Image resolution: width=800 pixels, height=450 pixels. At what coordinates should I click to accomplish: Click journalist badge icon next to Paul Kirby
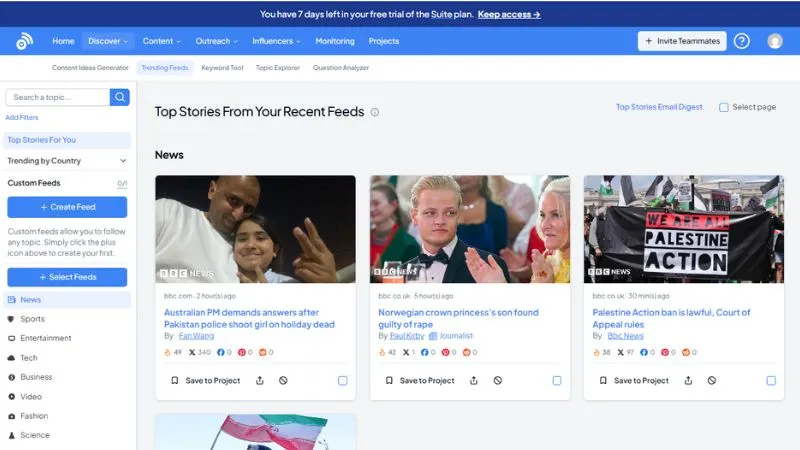[433, 336]
